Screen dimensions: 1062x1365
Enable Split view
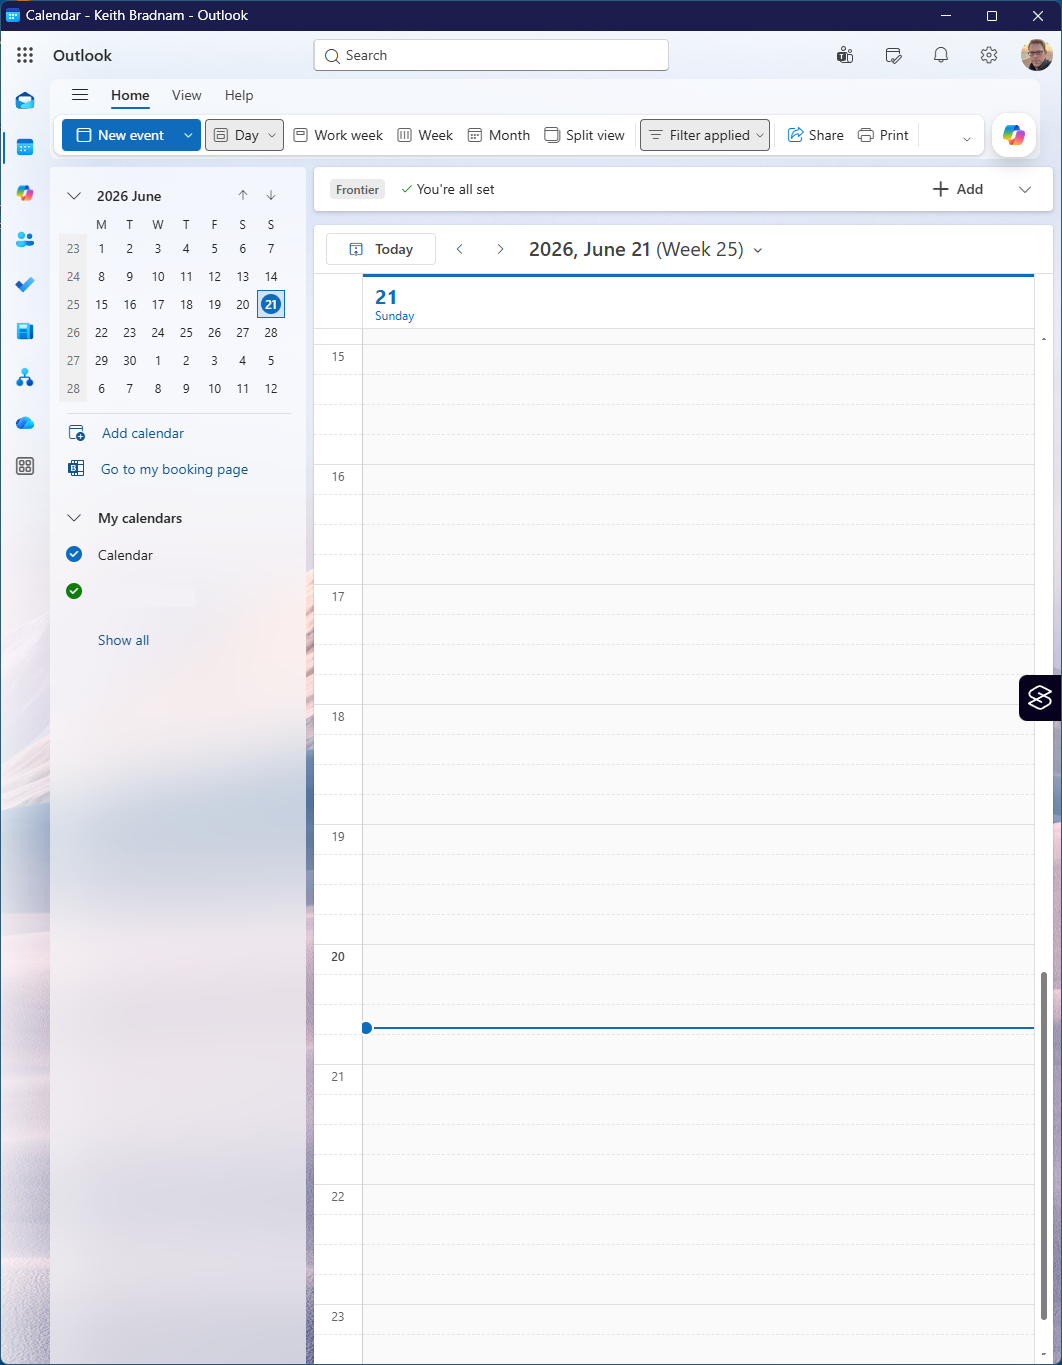585,135
